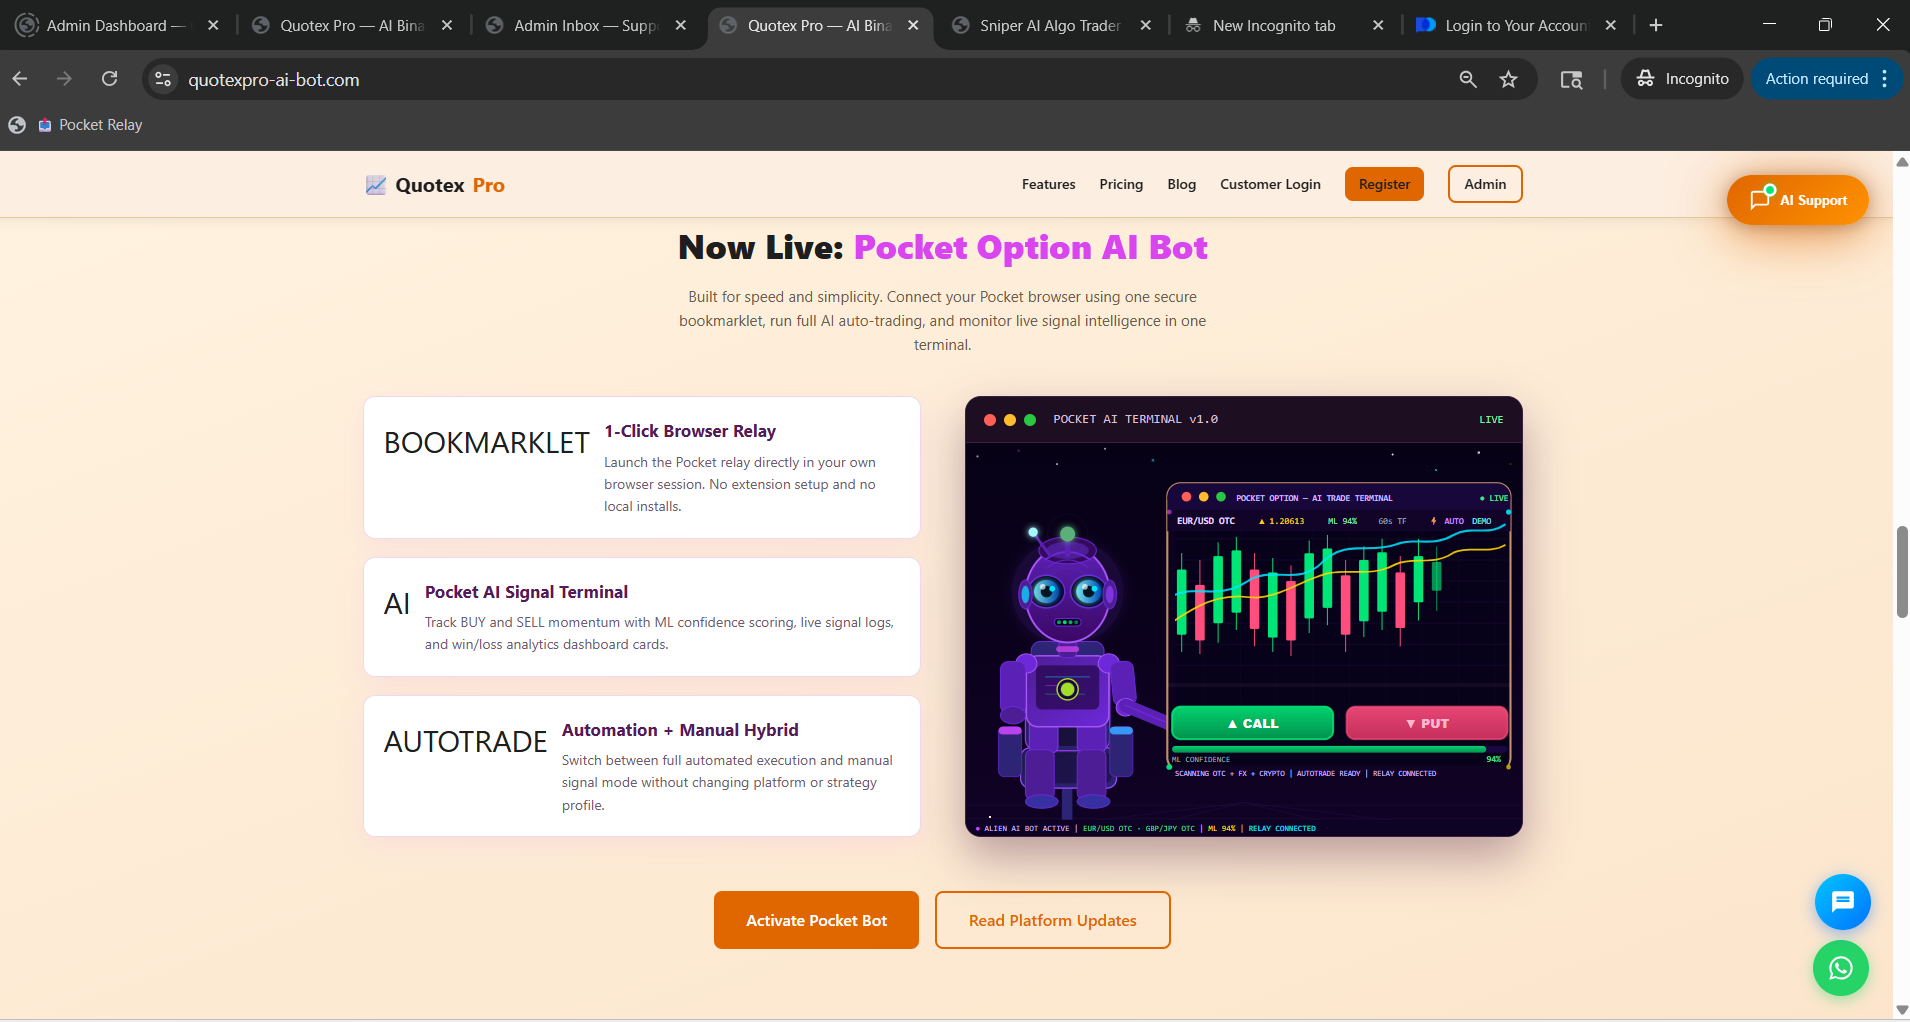1910x1022 pixels.
Task: Click the browser forward arrow
Action: click(x=65, y=79)
